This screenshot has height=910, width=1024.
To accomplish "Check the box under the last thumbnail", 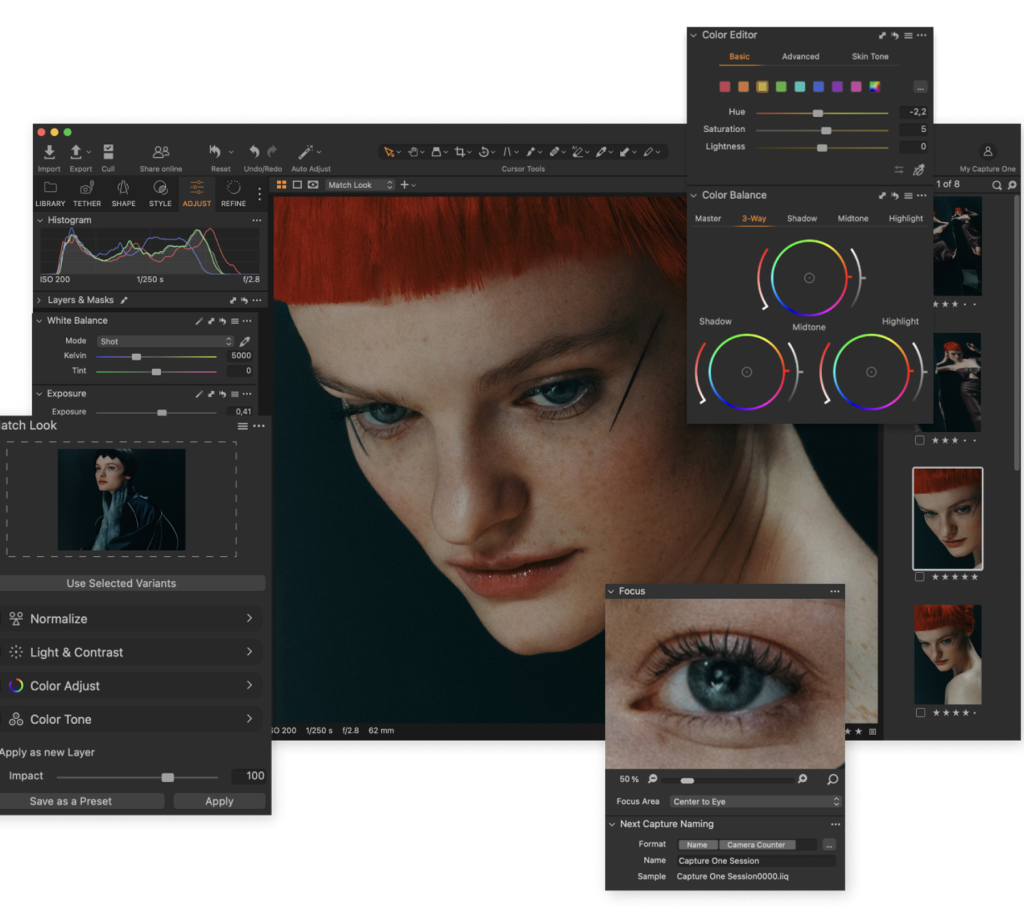I will click(920, 713).
